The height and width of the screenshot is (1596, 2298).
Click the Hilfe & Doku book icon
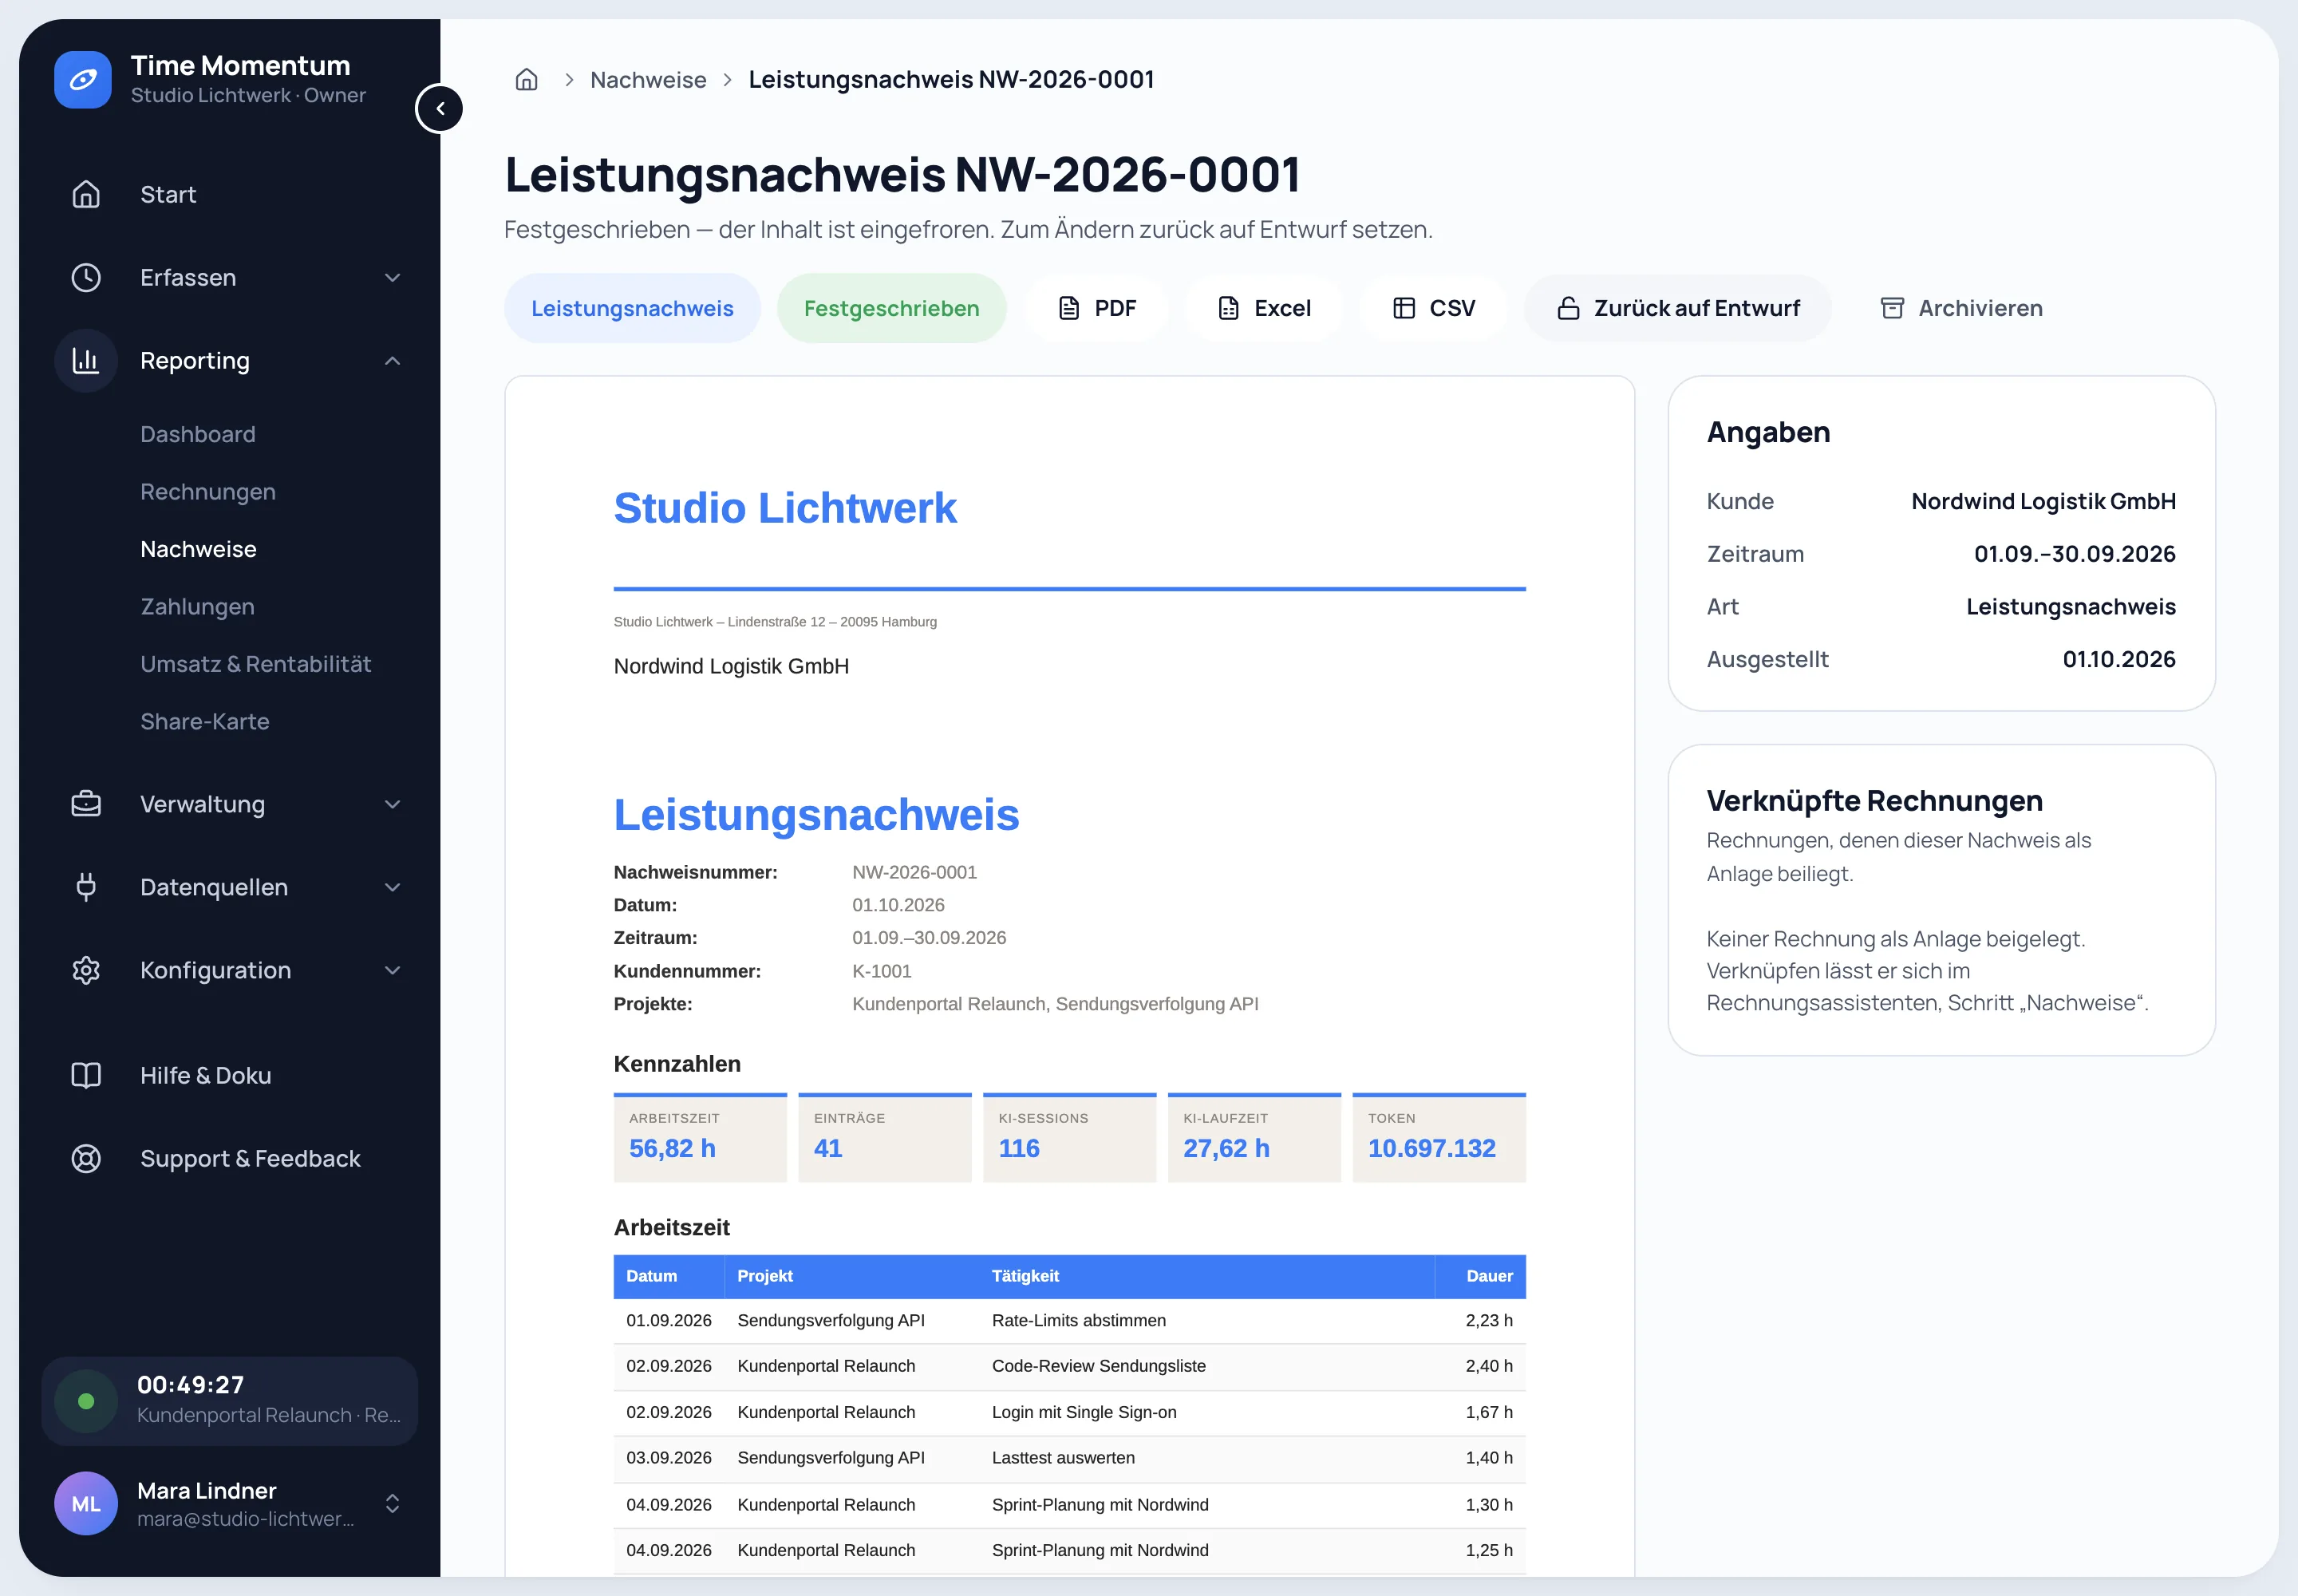pos(86,1075)
